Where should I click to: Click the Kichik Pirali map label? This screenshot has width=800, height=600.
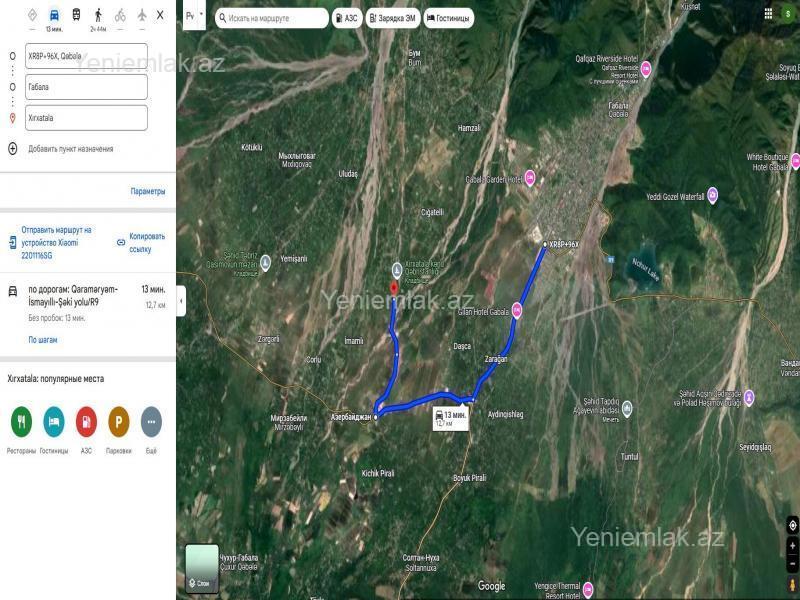378,473
